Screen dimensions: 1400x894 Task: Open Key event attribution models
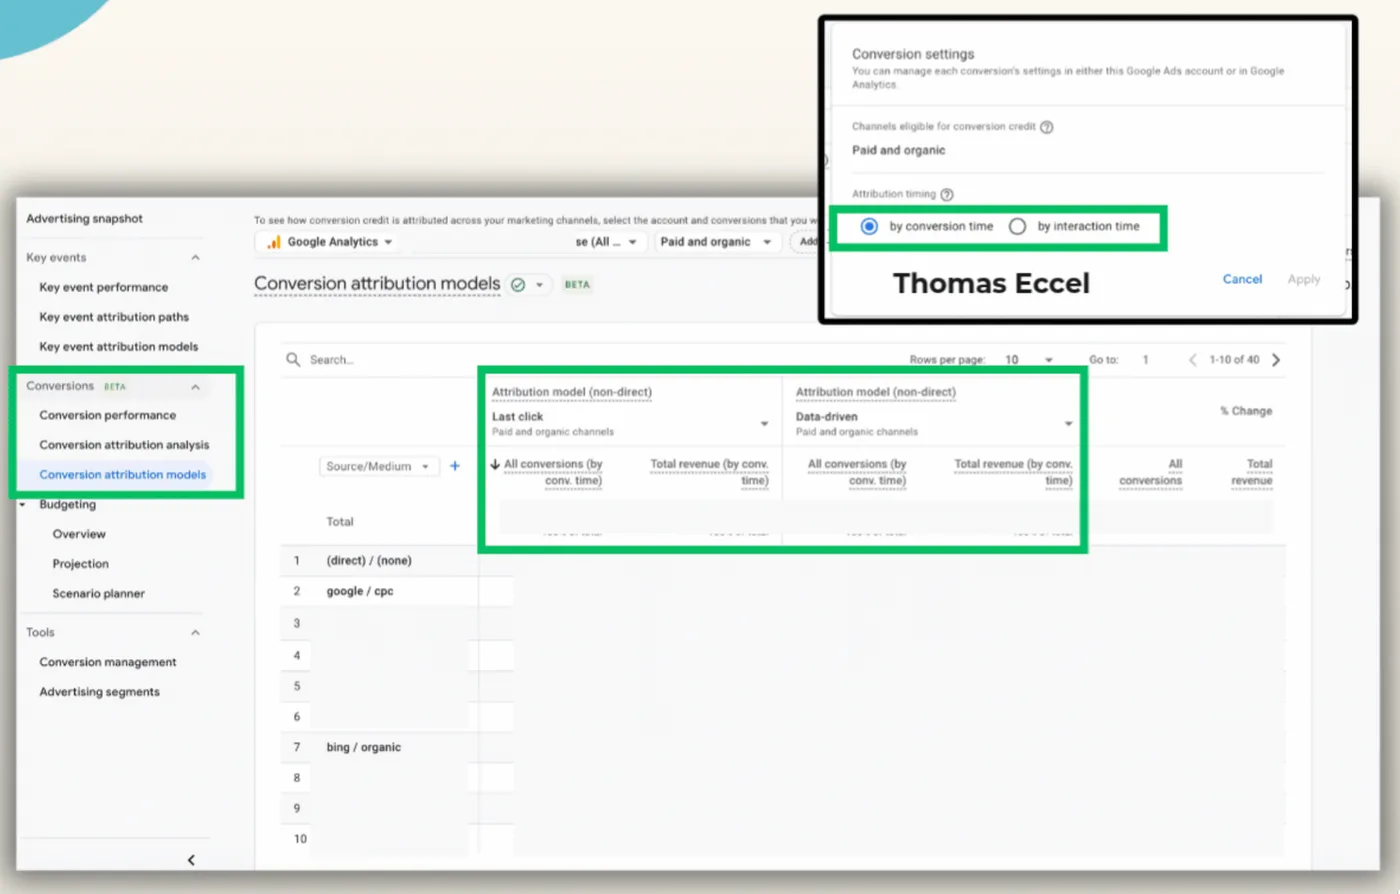119,347
